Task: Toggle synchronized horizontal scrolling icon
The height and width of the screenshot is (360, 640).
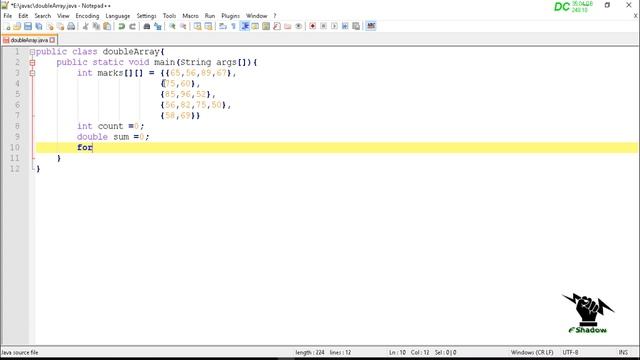Action: (209, 26)
